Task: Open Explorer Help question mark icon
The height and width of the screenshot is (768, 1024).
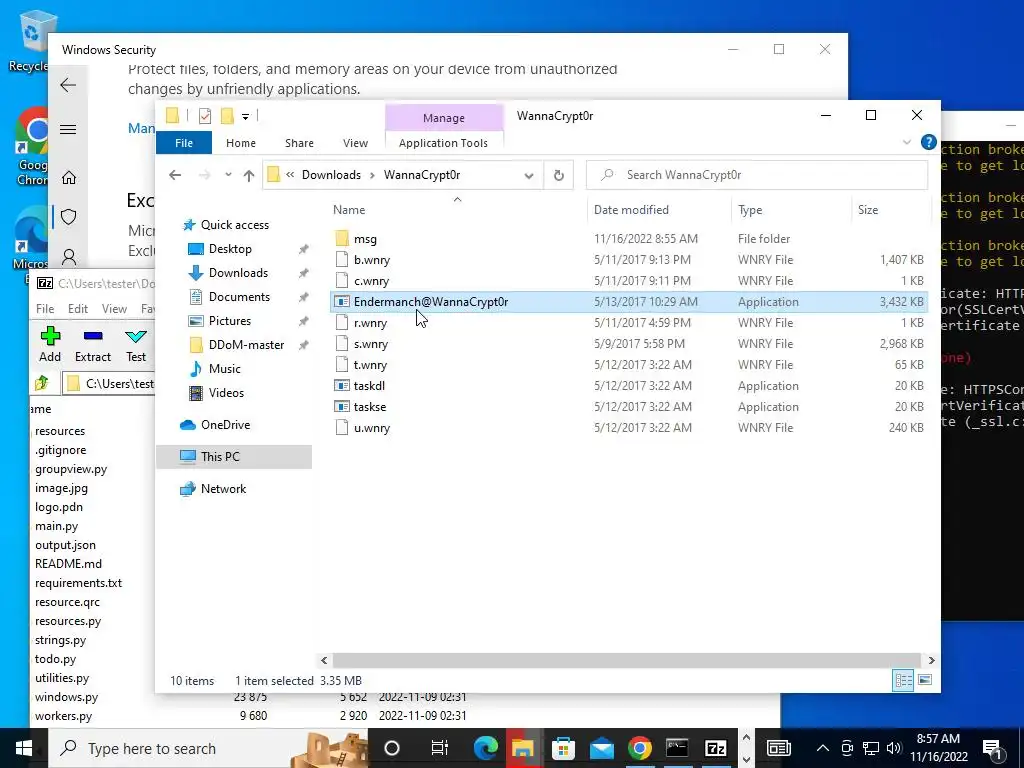Action: coord(928,142)
